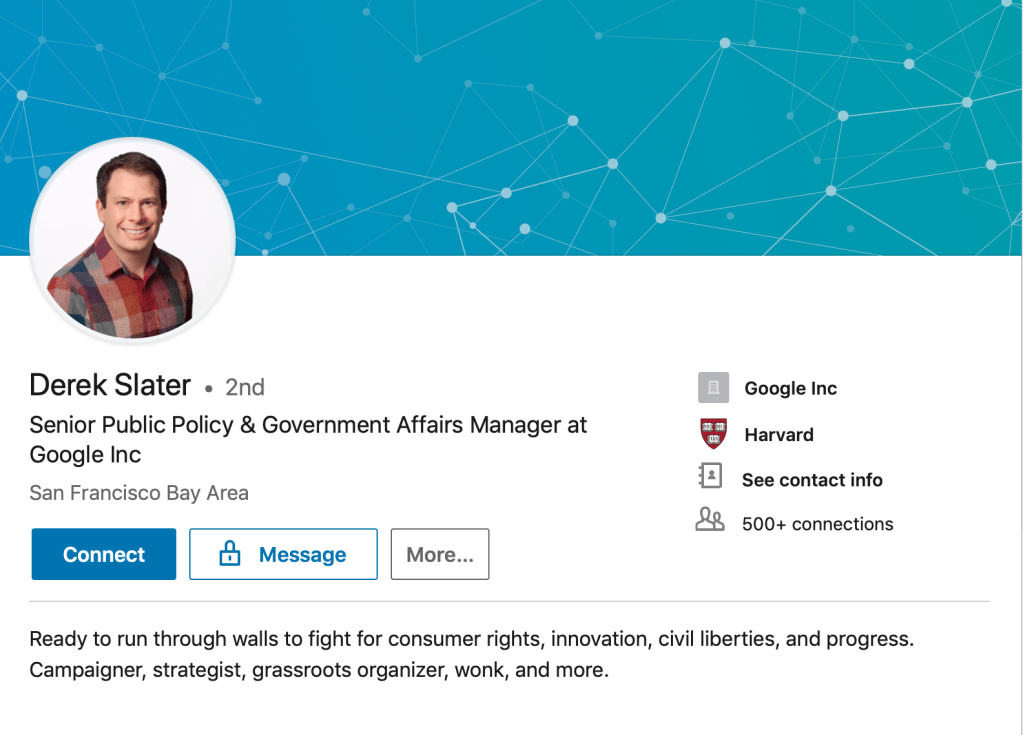Screen dimensions: 1023x735
Task: Click Derek Slater's name
Action: pos(110,385)
